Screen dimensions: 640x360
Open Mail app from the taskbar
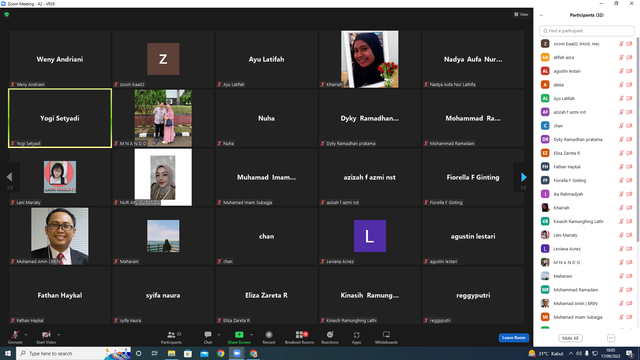pos(204,353)
